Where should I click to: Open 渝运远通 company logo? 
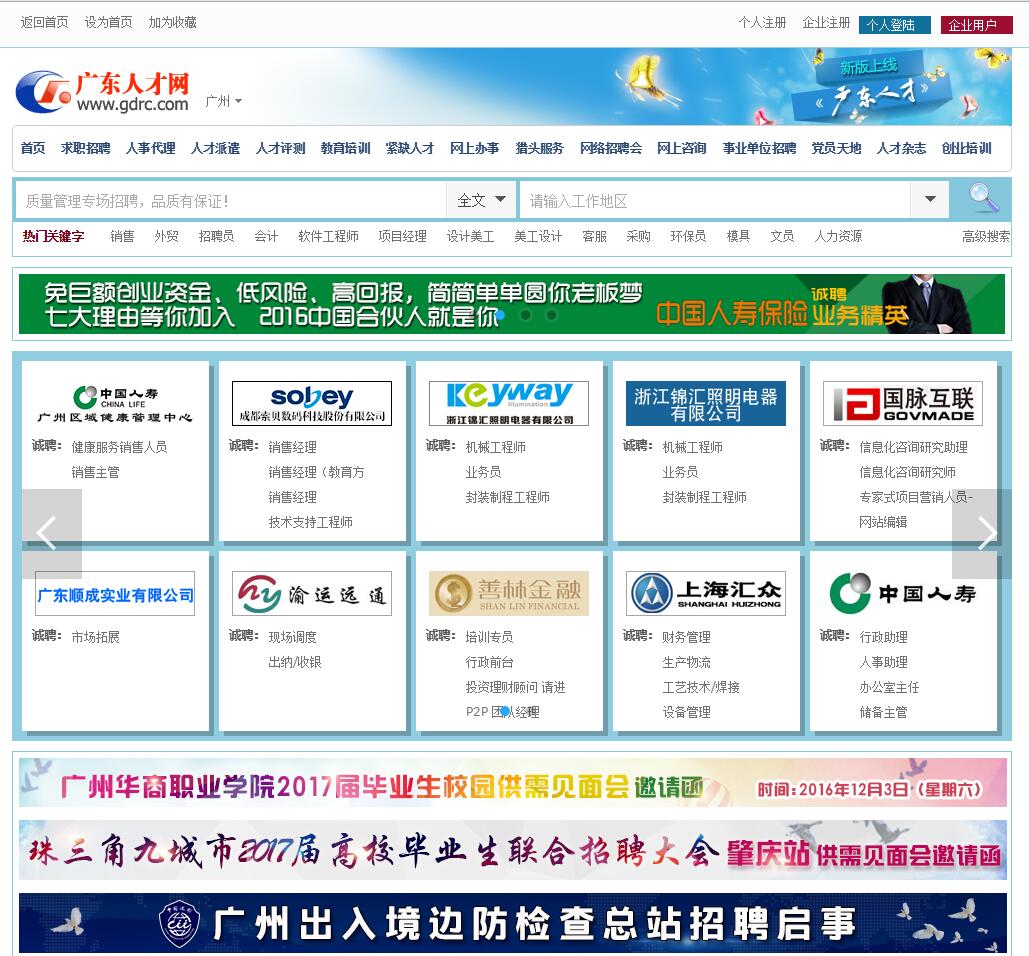[312, 593]
